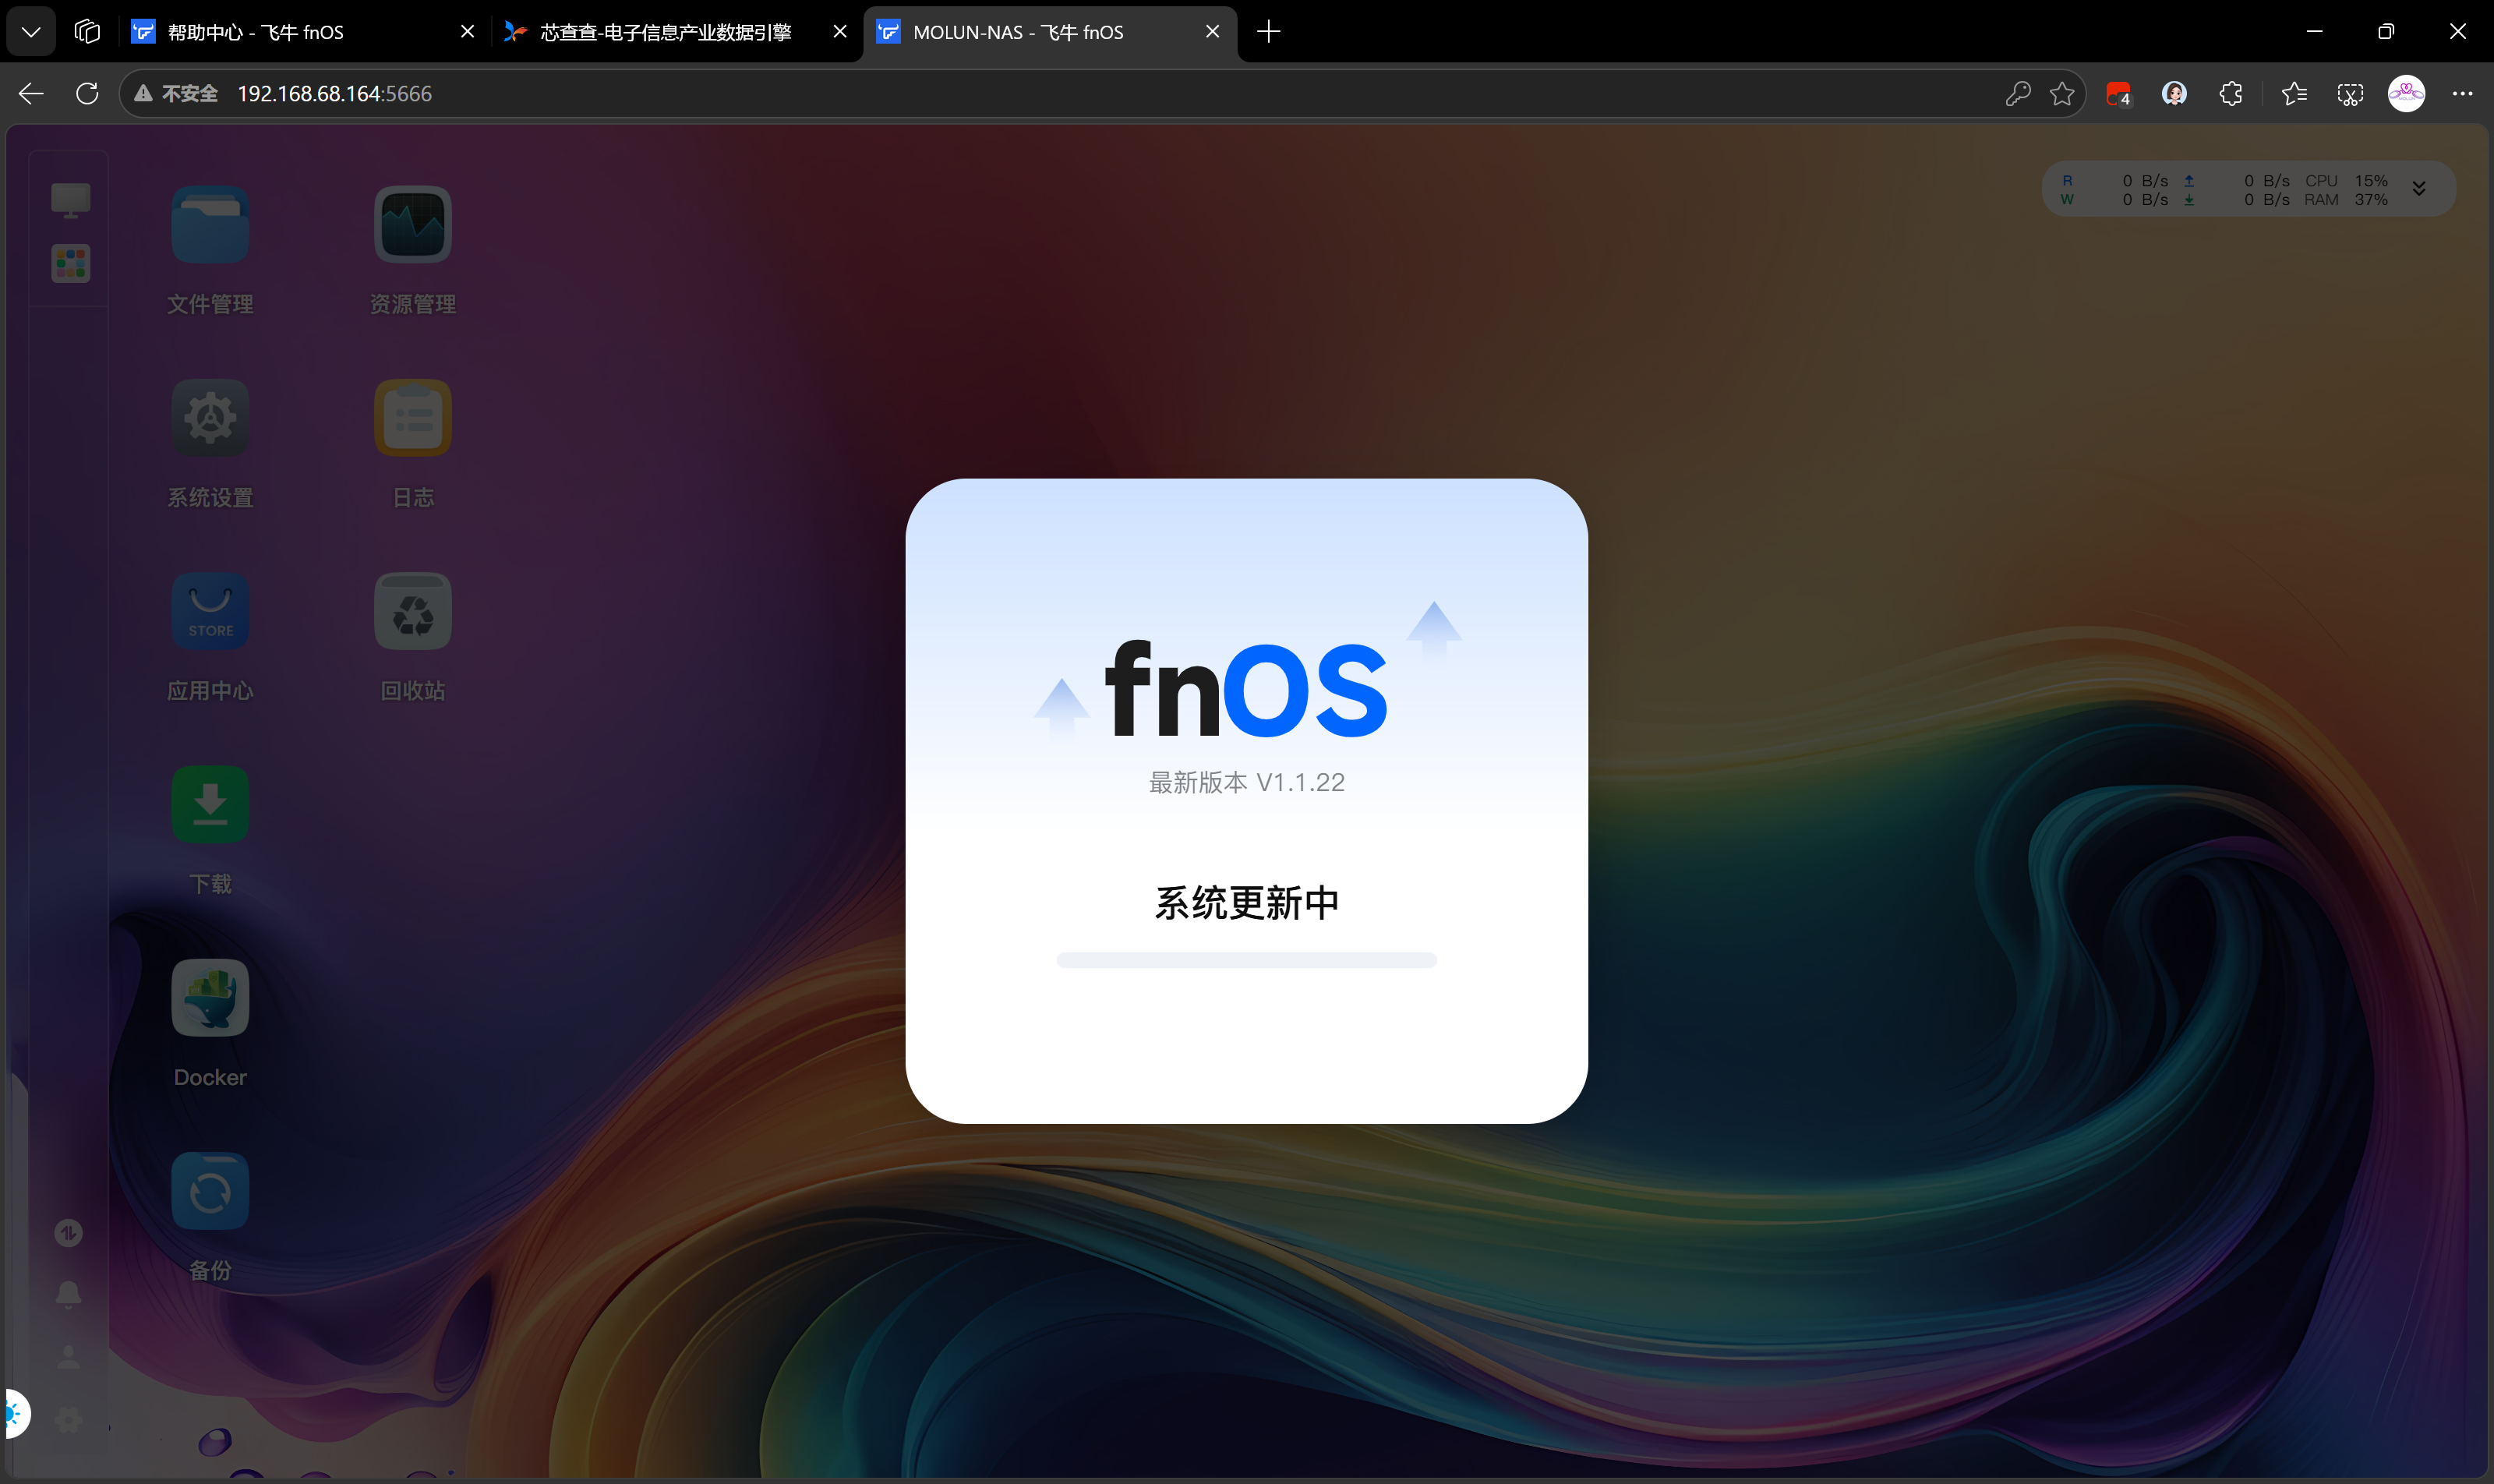Add page to favorites with star icon
Screen dimensions: 2494x1484
(2062, 93)
